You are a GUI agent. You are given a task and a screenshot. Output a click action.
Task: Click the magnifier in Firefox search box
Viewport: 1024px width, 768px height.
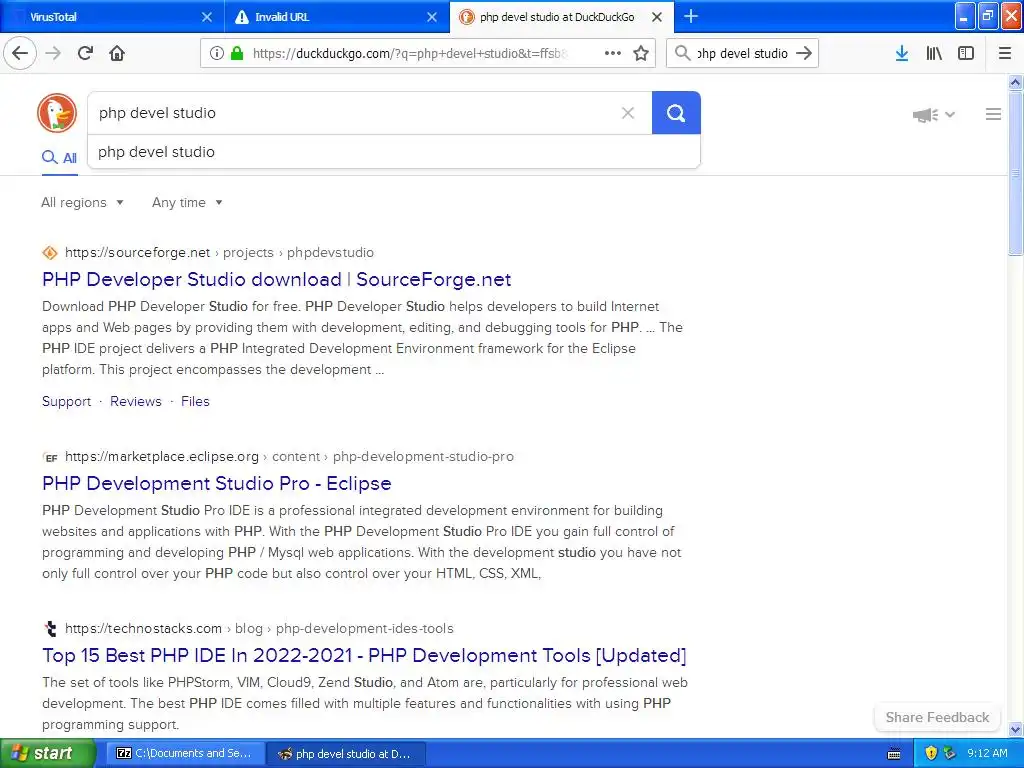[x=682, y=54]
